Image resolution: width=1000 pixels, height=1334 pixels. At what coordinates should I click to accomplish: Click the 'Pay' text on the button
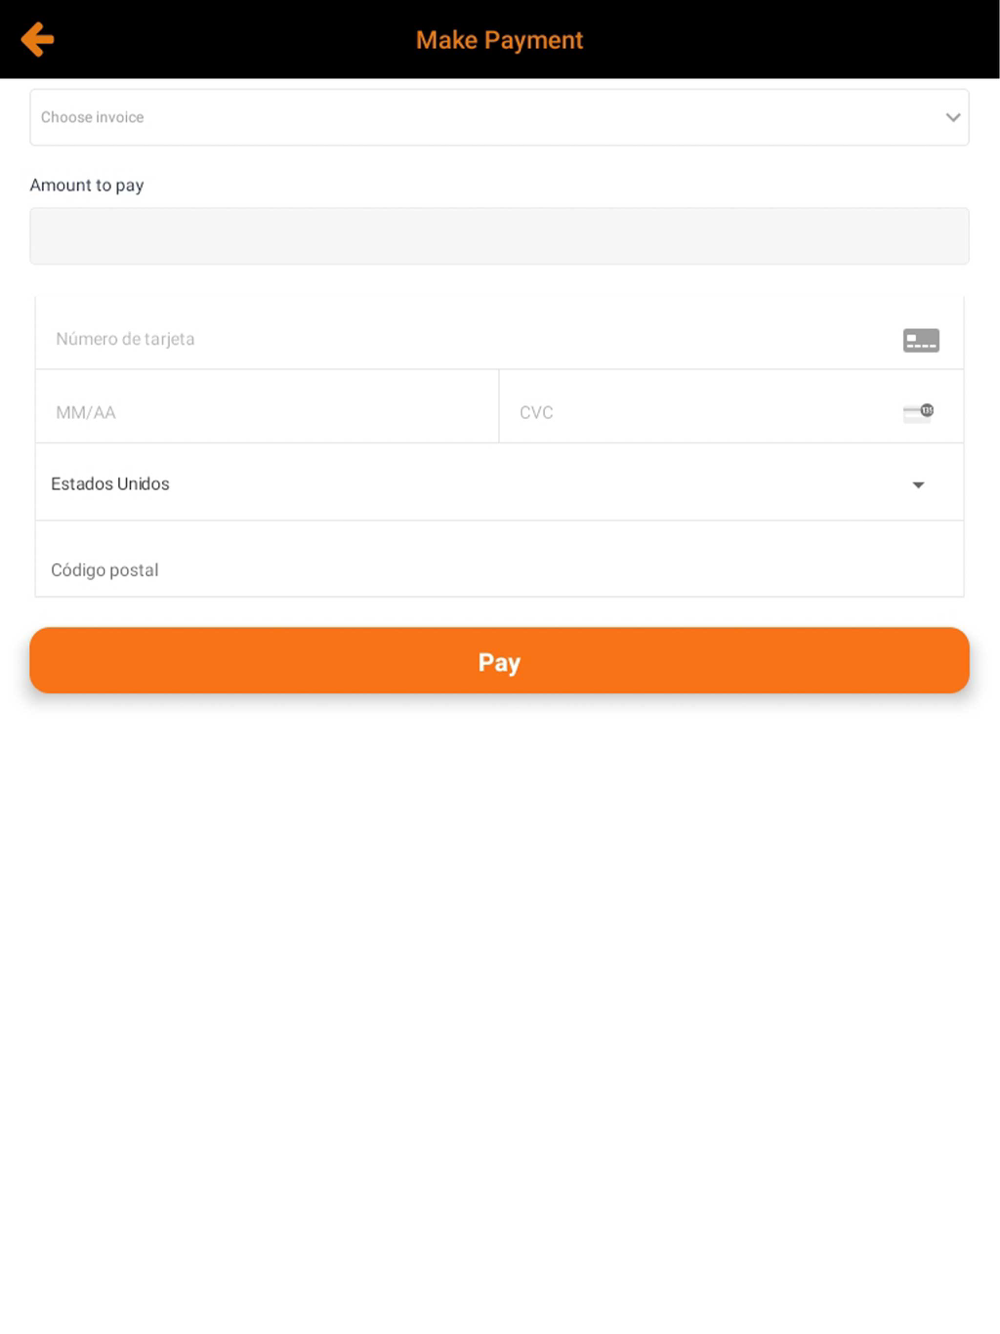pyautogui.click(x=499, y=662)
